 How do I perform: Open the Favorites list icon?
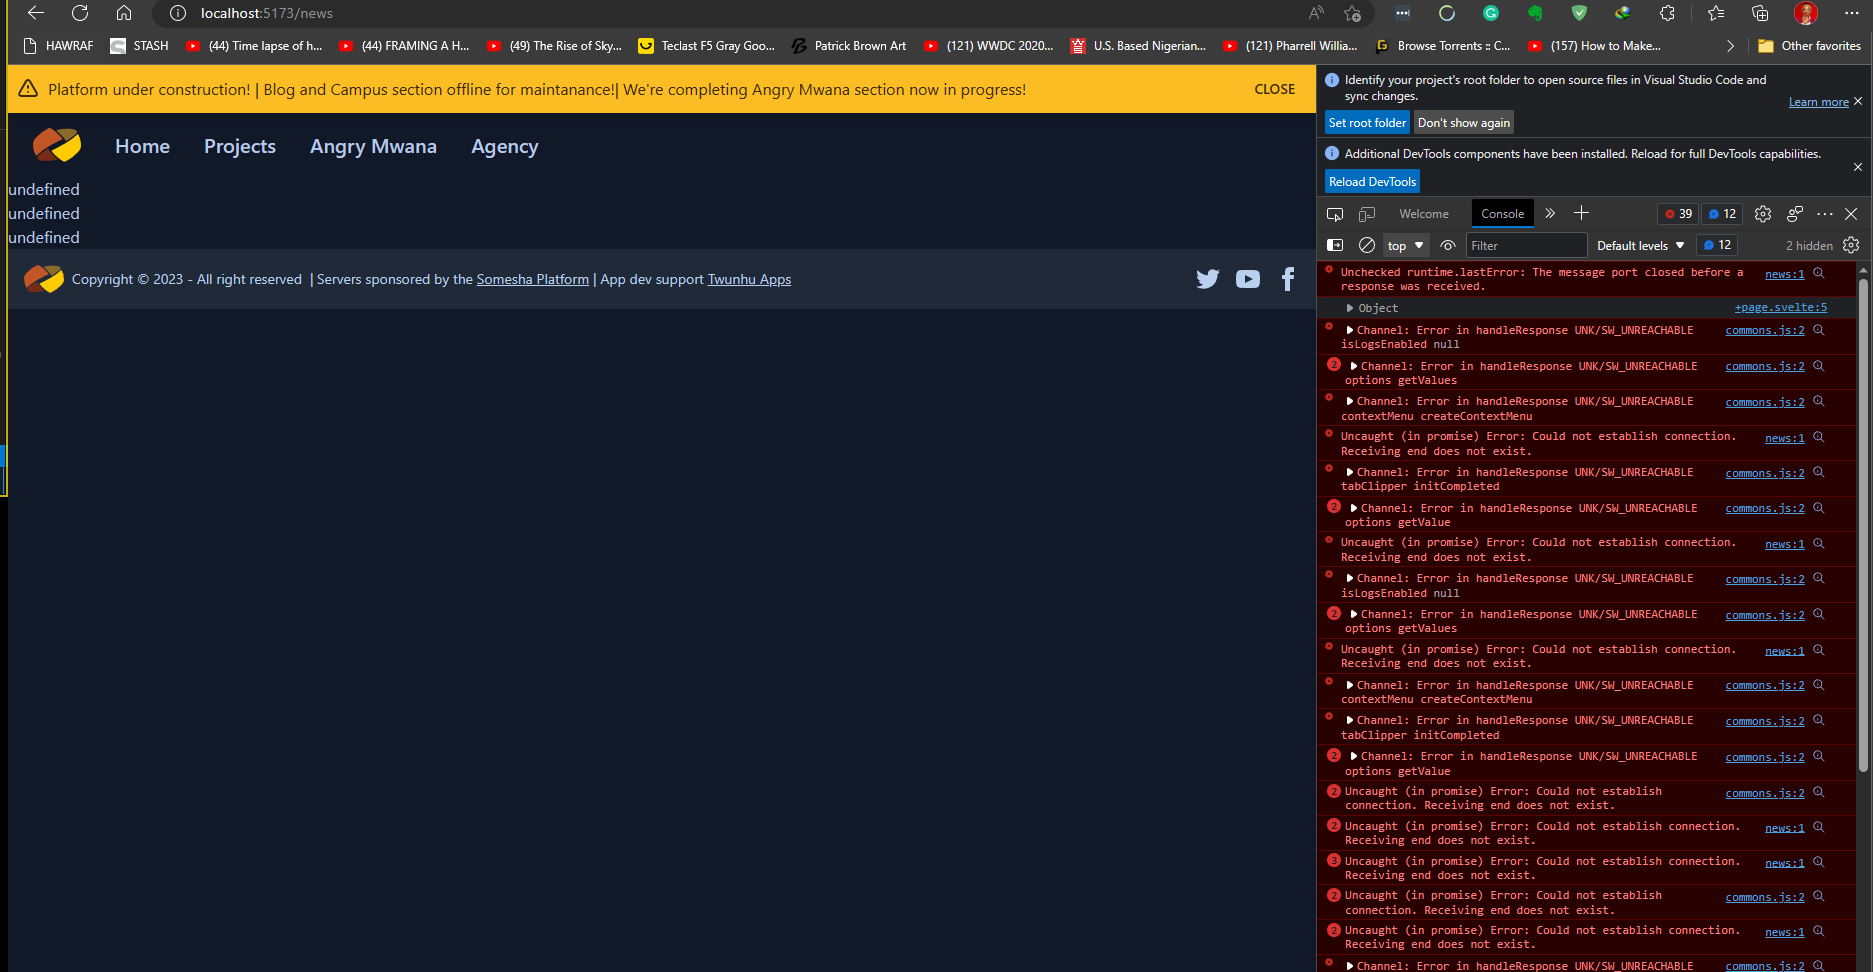pos(1716,13)
